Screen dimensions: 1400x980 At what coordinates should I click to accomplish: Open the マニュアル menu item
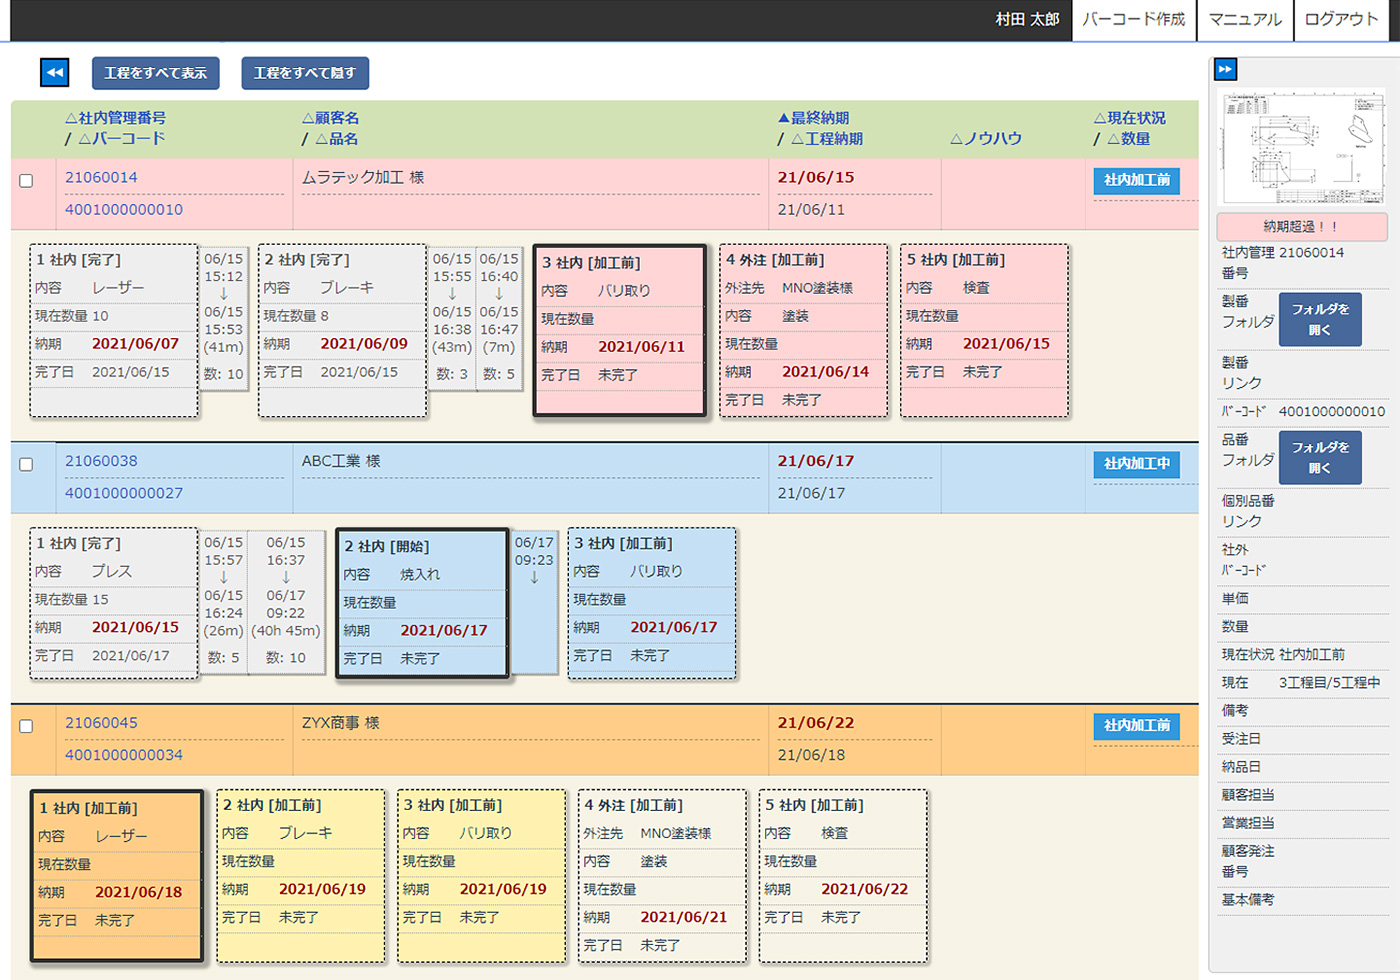1245,20
